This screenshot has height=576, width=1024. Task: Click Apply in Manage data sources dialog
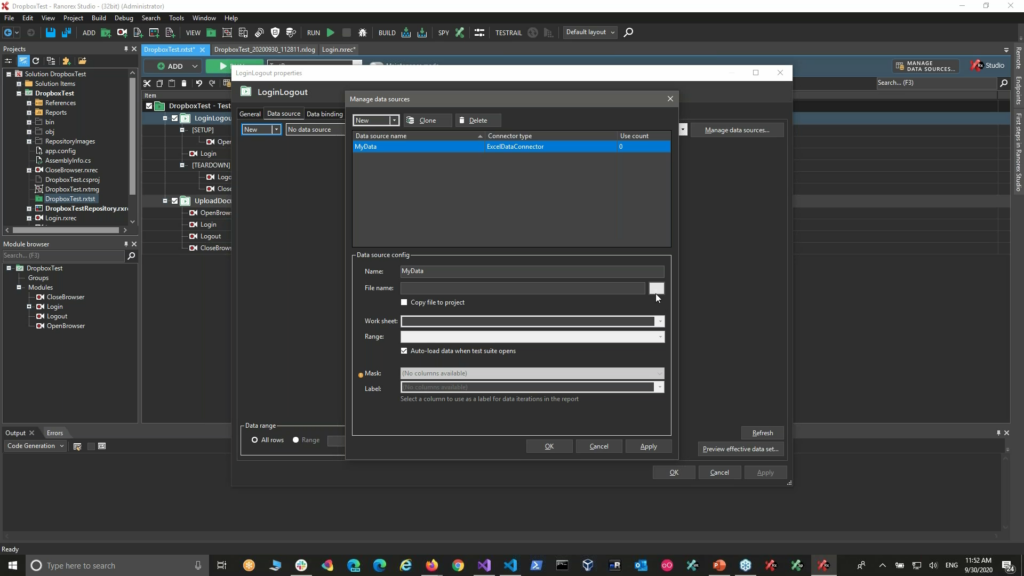click(x=648, y=447)
